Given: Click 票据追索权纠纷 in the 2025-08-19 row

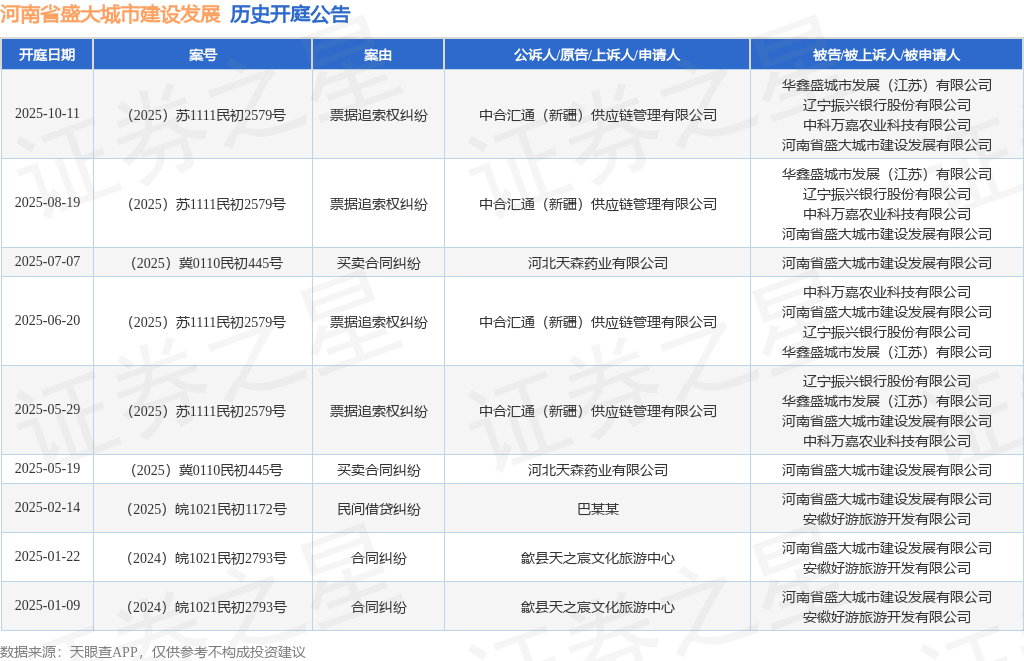Looking at the screenshot, I should 378,204.
